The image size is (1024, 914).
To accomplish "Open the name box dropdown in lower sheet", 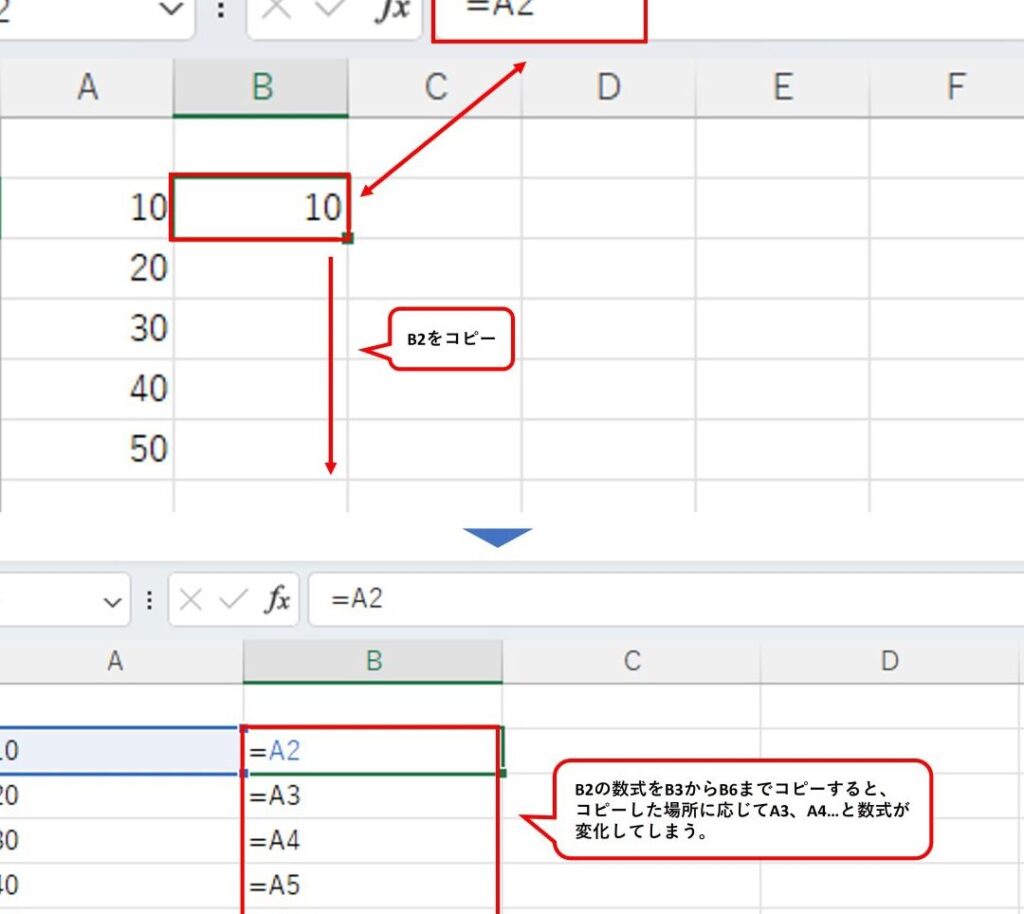I will [x=113, y=601].
